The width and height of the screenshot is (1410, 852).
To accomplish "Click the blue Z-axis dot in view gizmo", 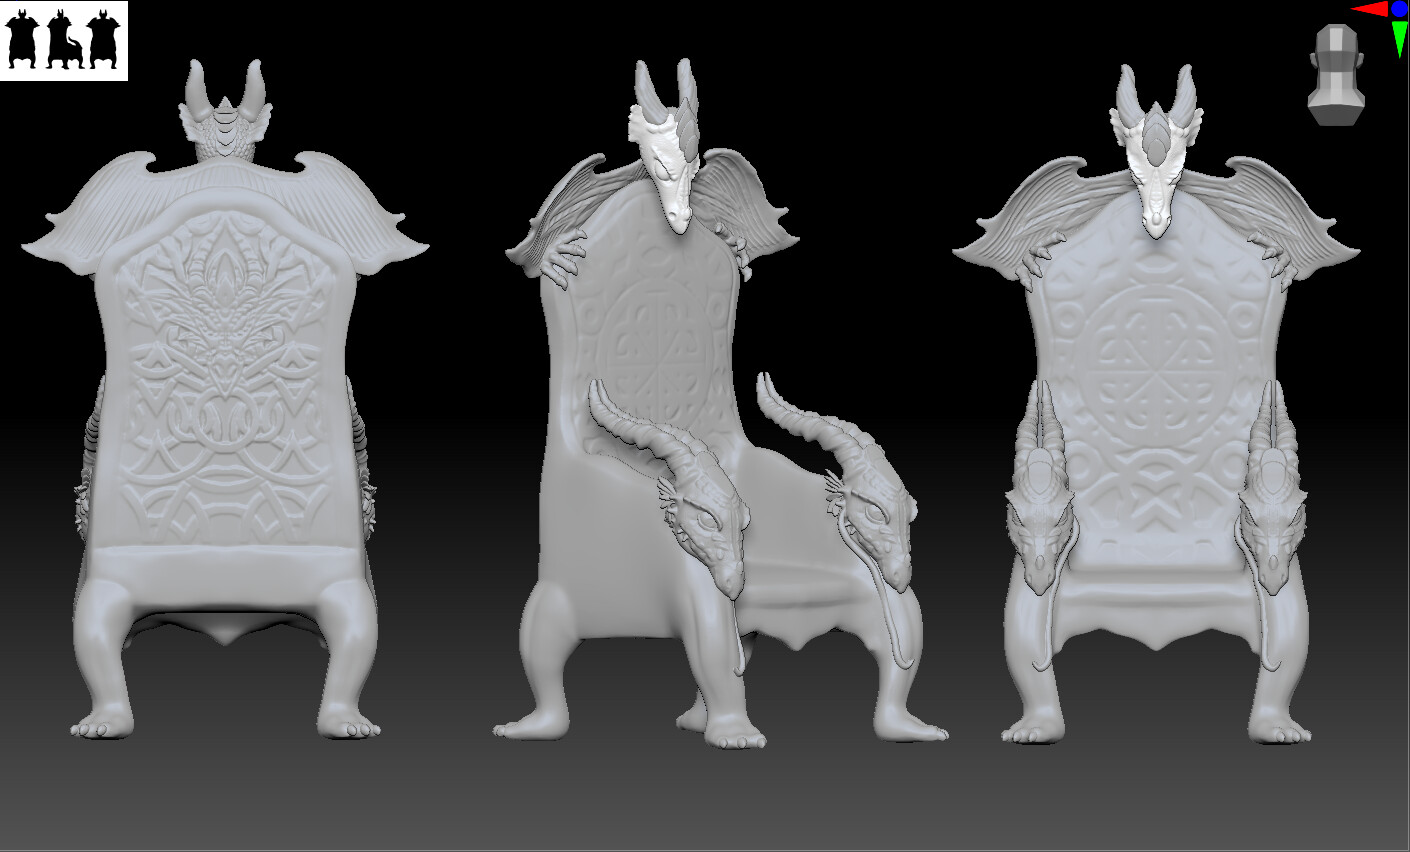I will point(1399,9).
